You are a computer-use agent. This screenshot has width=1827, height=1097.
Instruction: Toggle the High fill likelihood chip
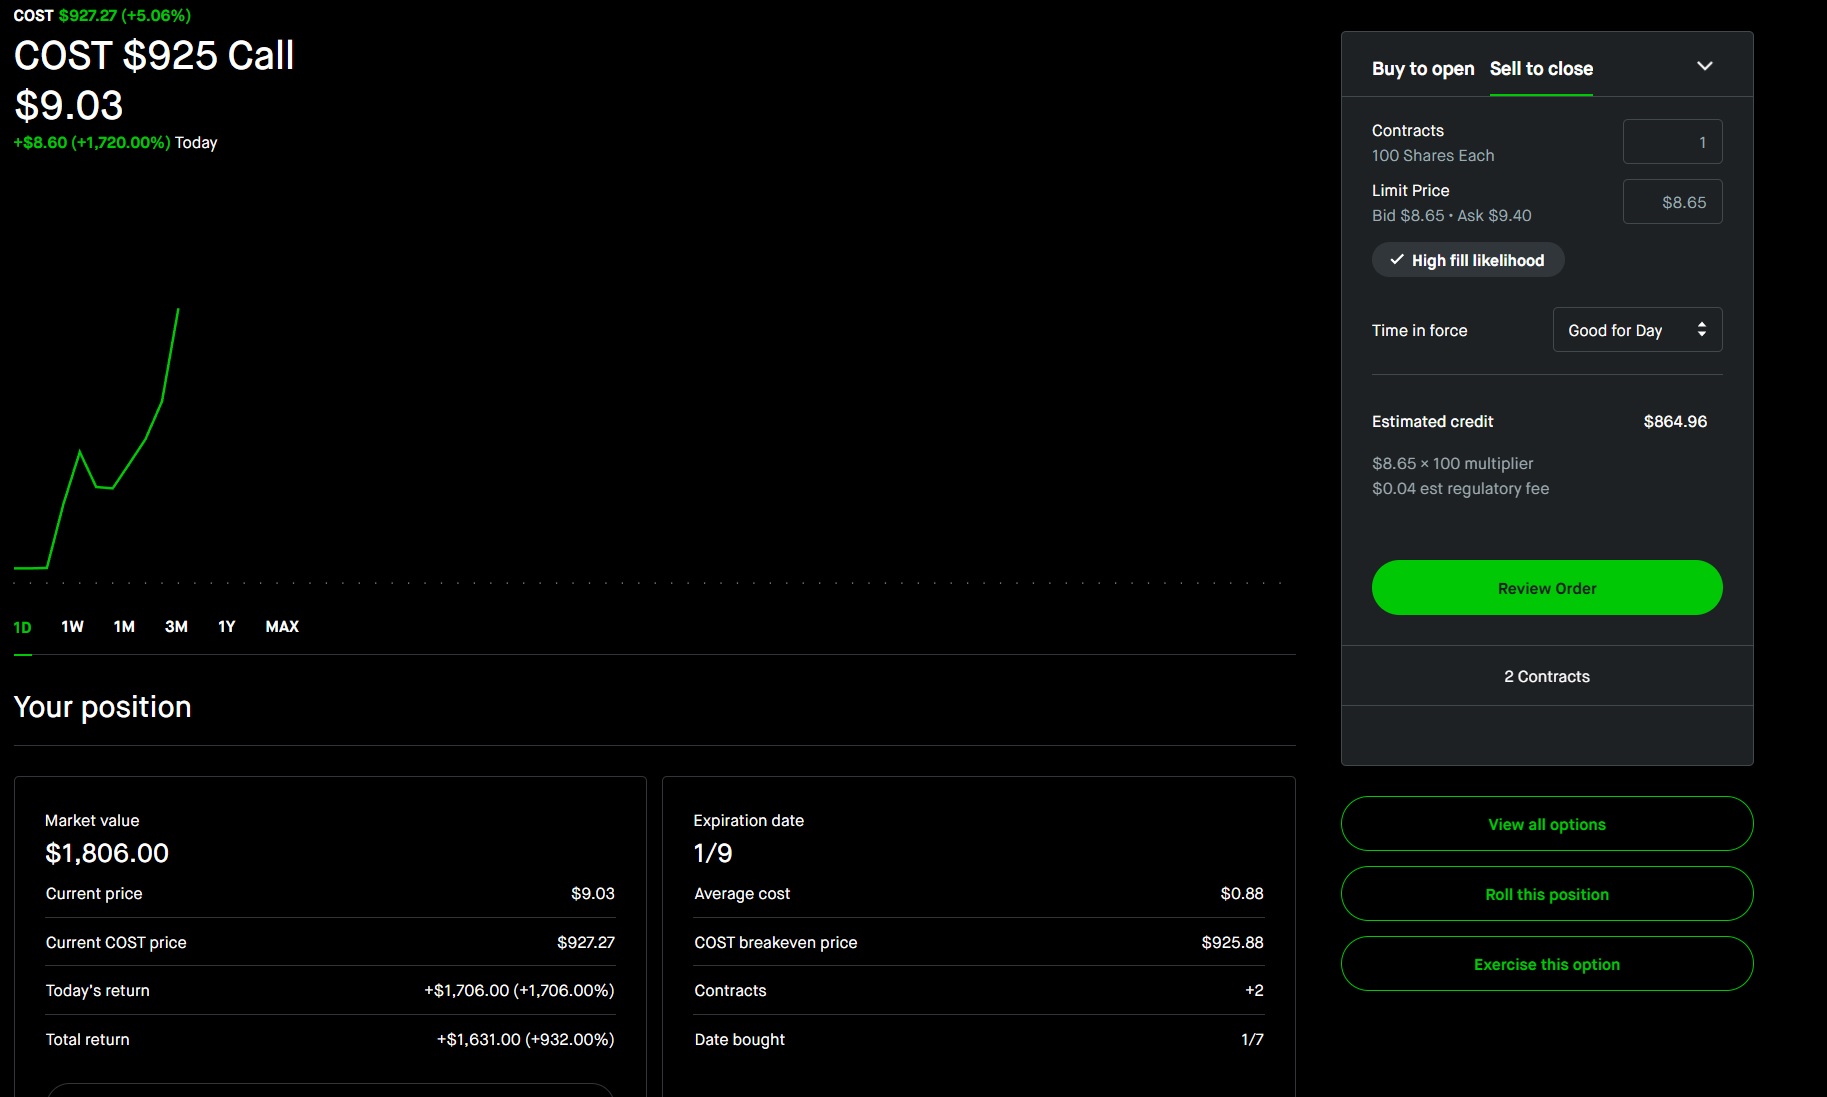(x=1468, y=260)
